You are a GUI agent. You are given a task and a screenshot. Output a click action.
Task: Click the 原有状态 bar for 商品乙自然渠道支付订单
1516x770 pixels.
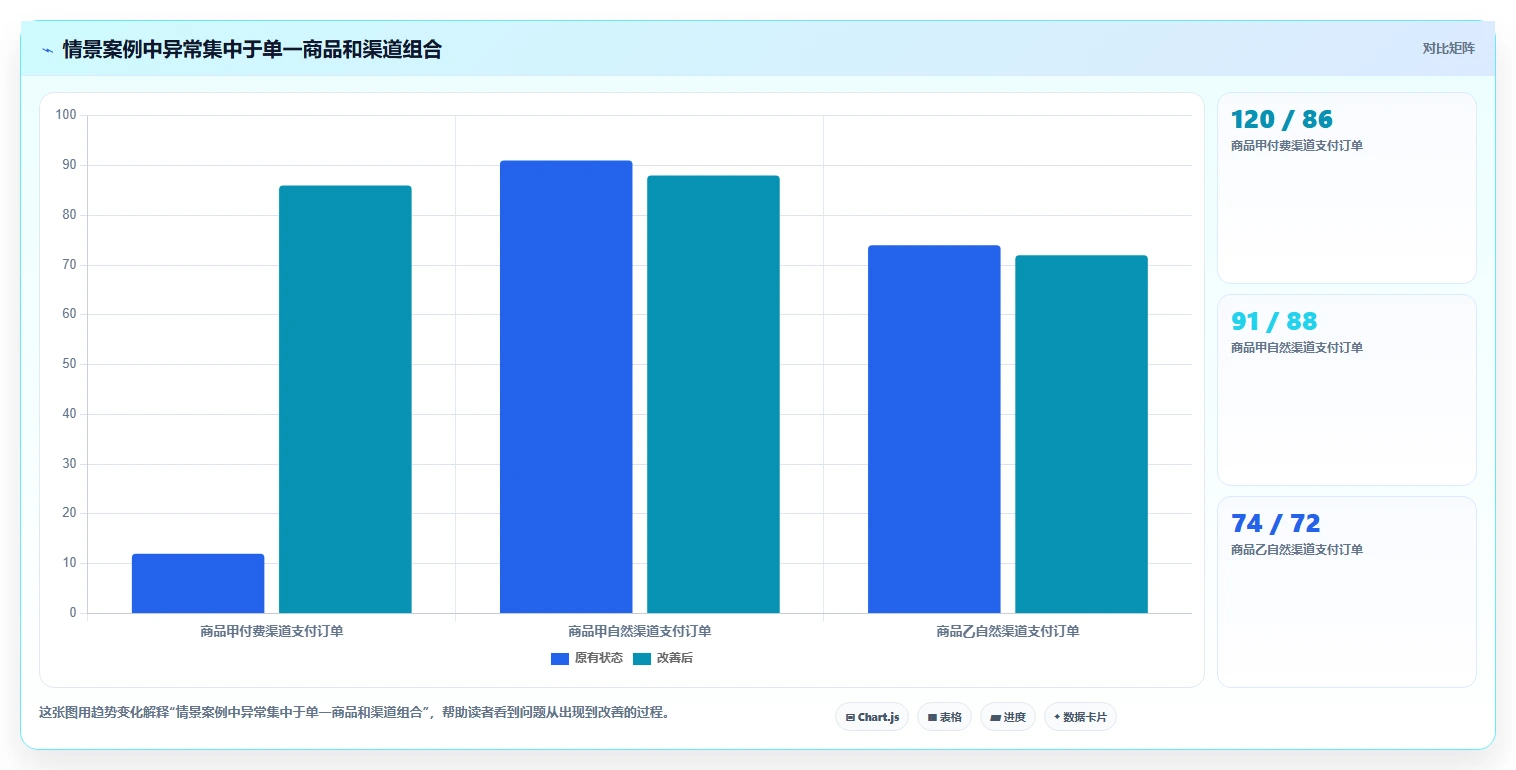pyautogui.click(x=934, y=429)
